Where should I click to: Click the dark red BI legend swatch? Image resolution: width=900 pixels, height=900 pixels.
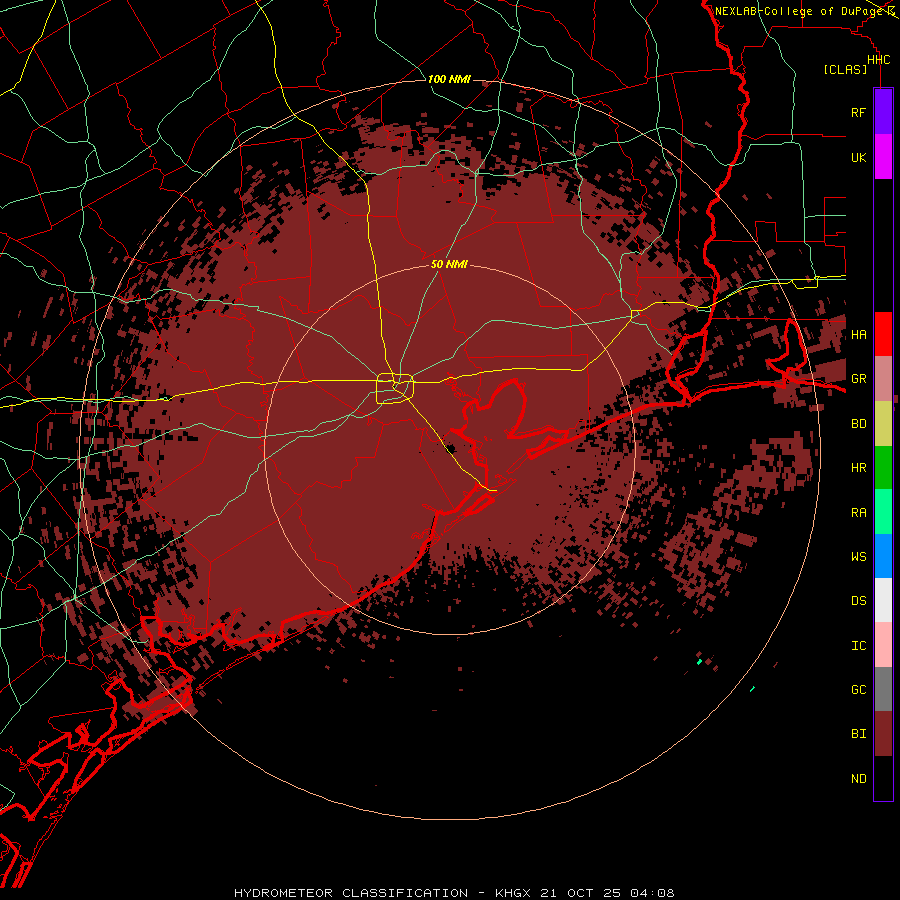[x=883, y=734]
